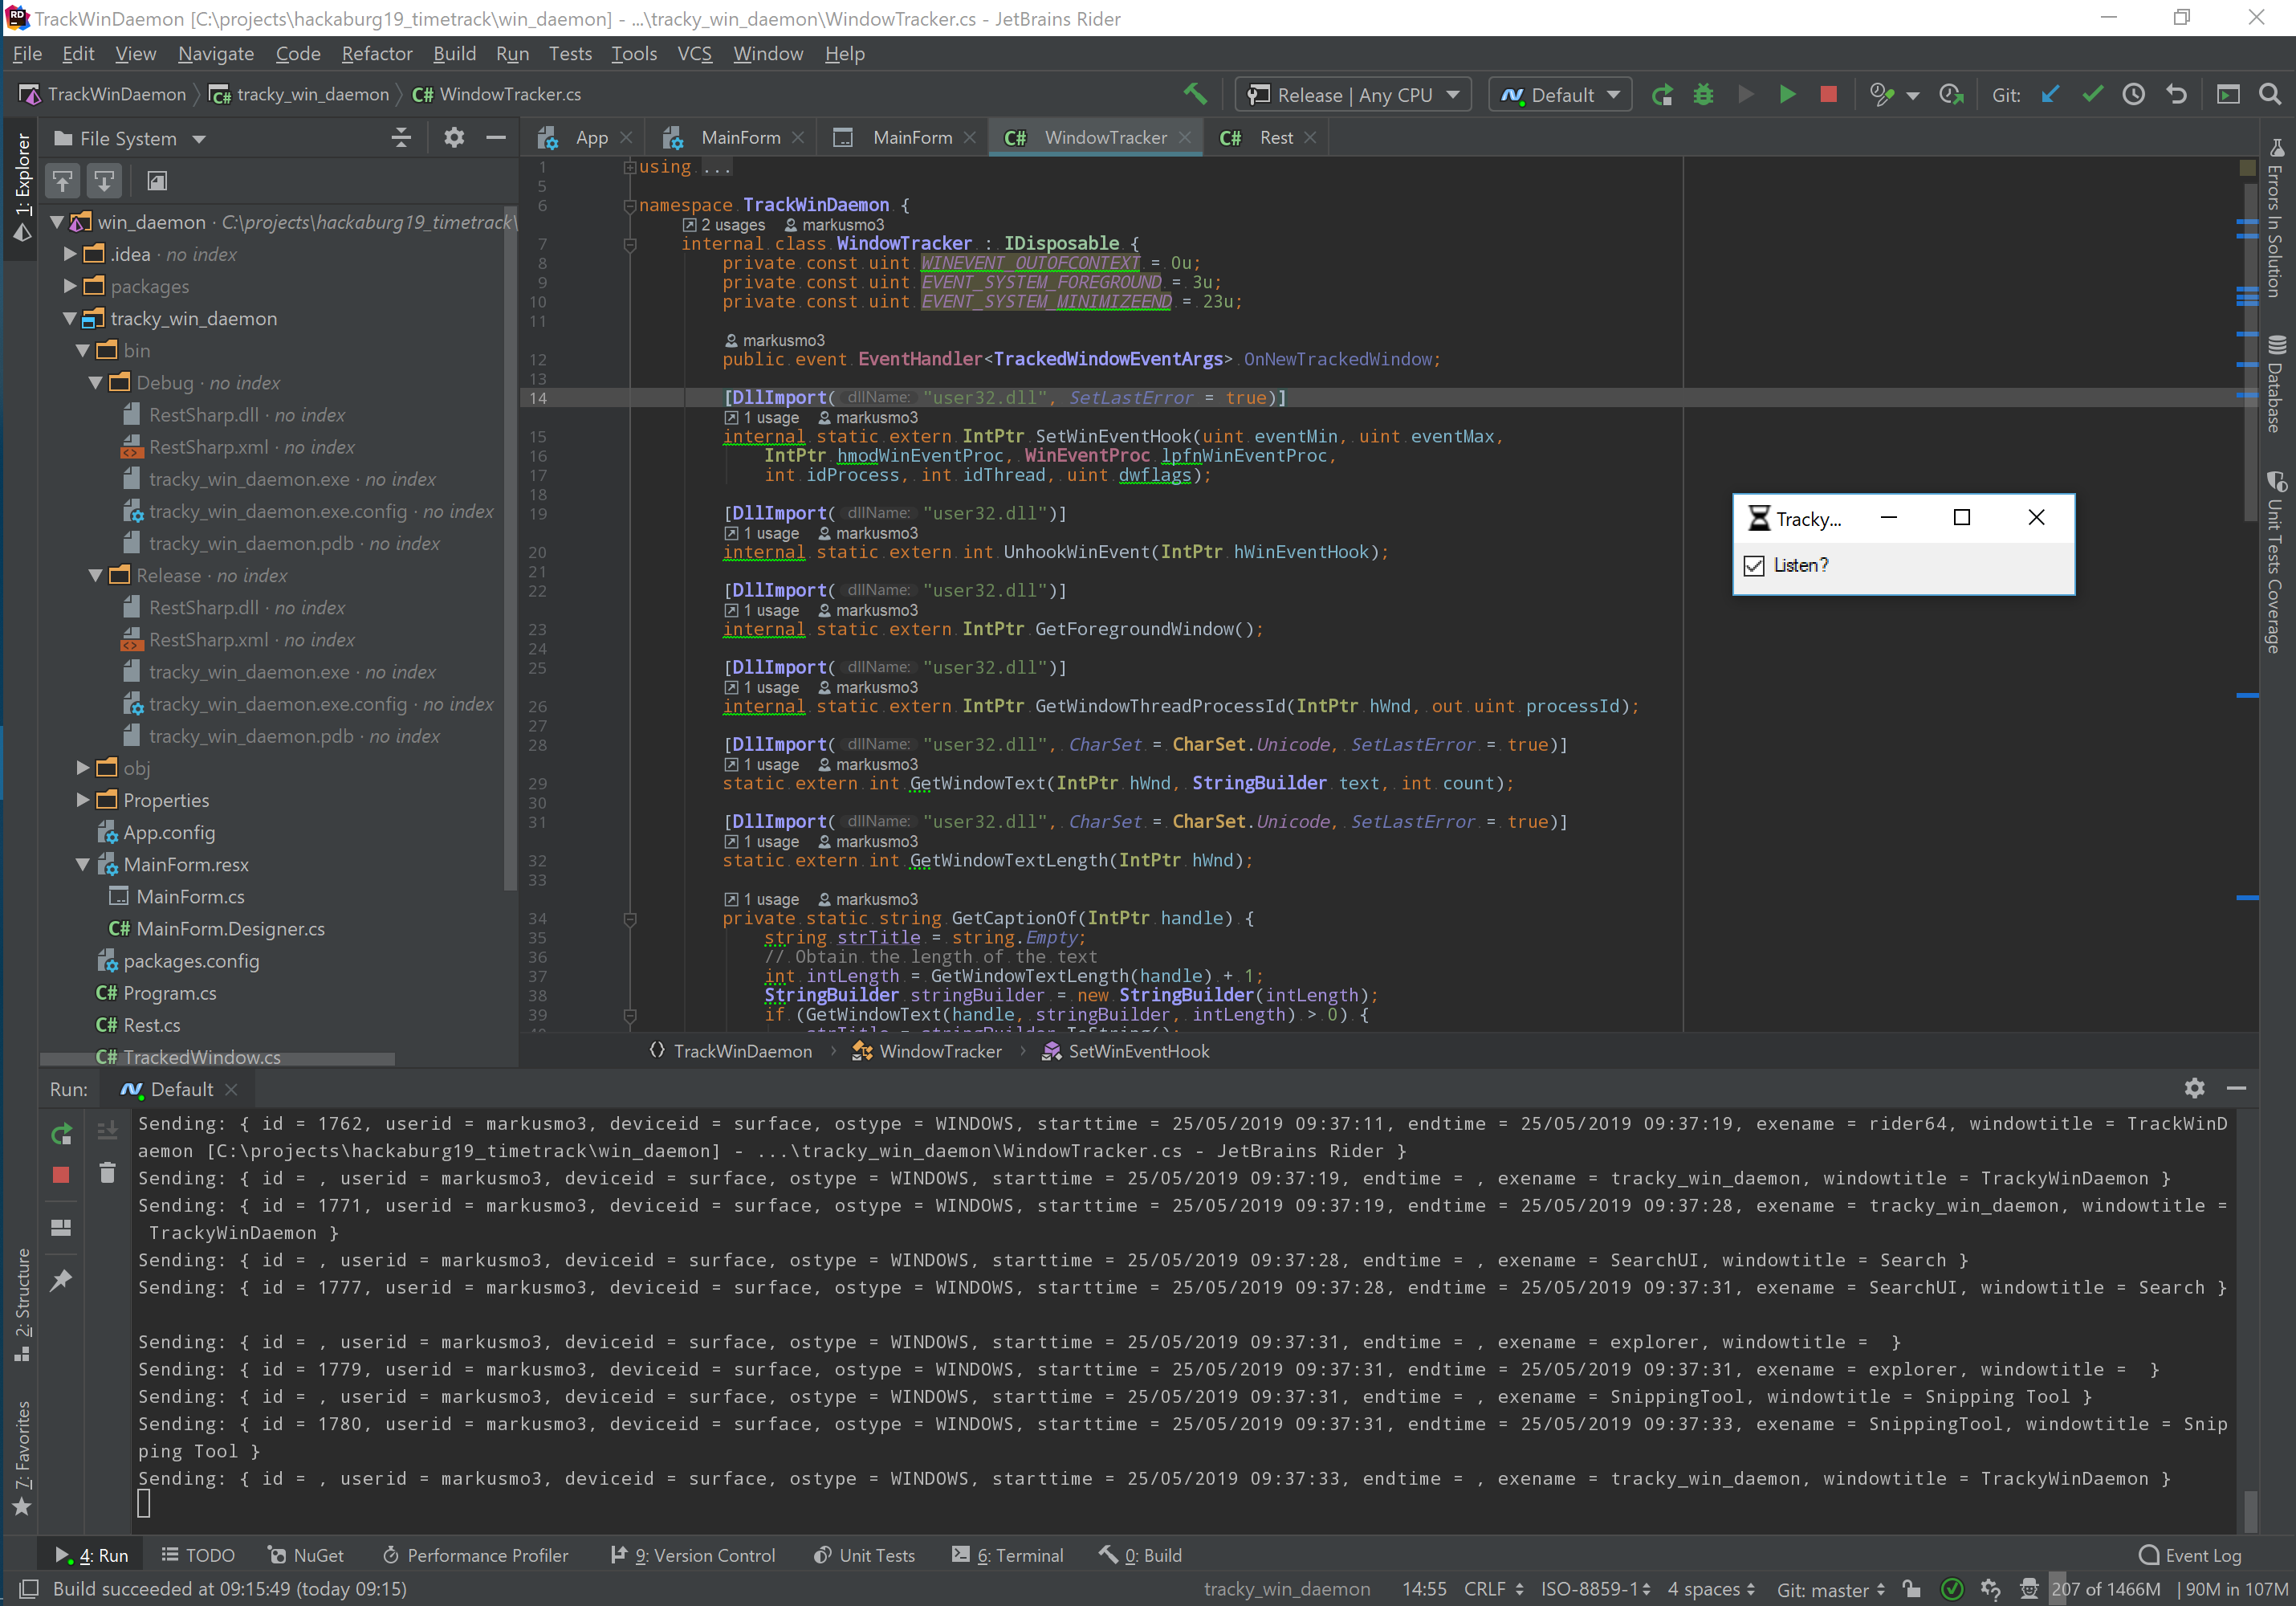This screenshot has width=2296, height=1606.
Task: Click the Git update project arrow
Action: point(2050,95)
